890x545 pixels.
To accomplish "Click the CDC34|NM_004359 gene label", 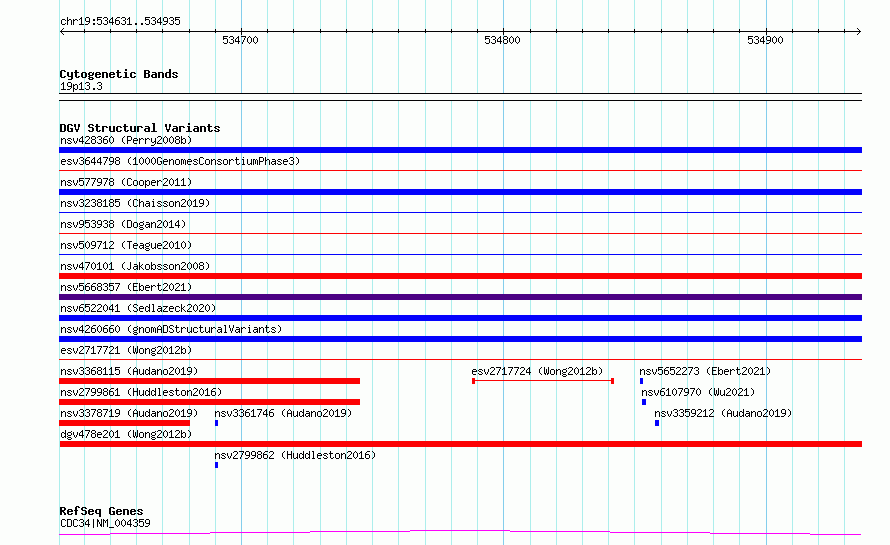I will [105, 523].
